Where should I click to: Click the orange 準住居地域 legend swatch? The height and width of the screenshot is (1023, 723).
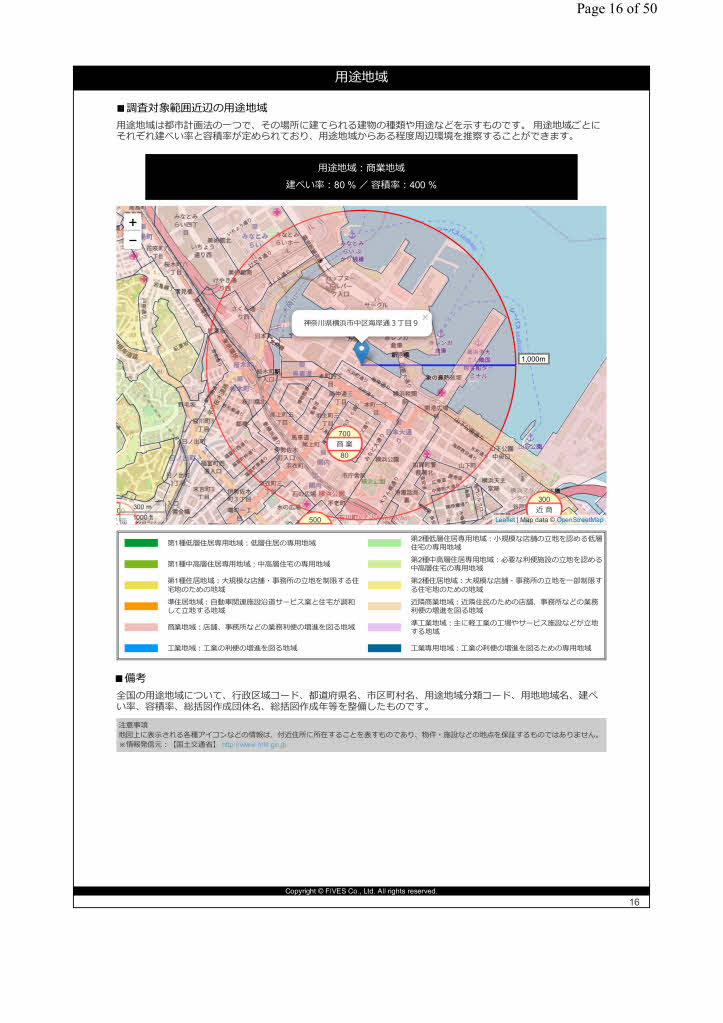(x=141, y=606)
